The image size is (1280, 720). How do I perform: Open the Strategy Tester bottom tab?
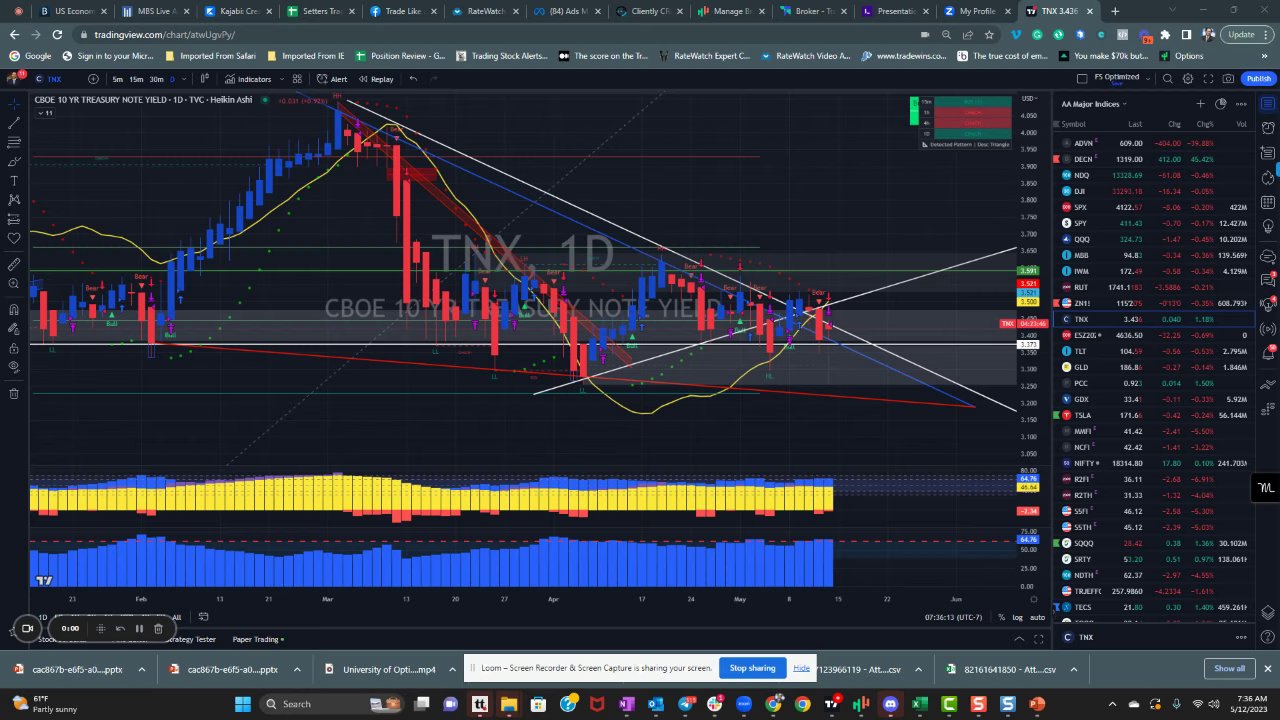[x=190, y=639]
